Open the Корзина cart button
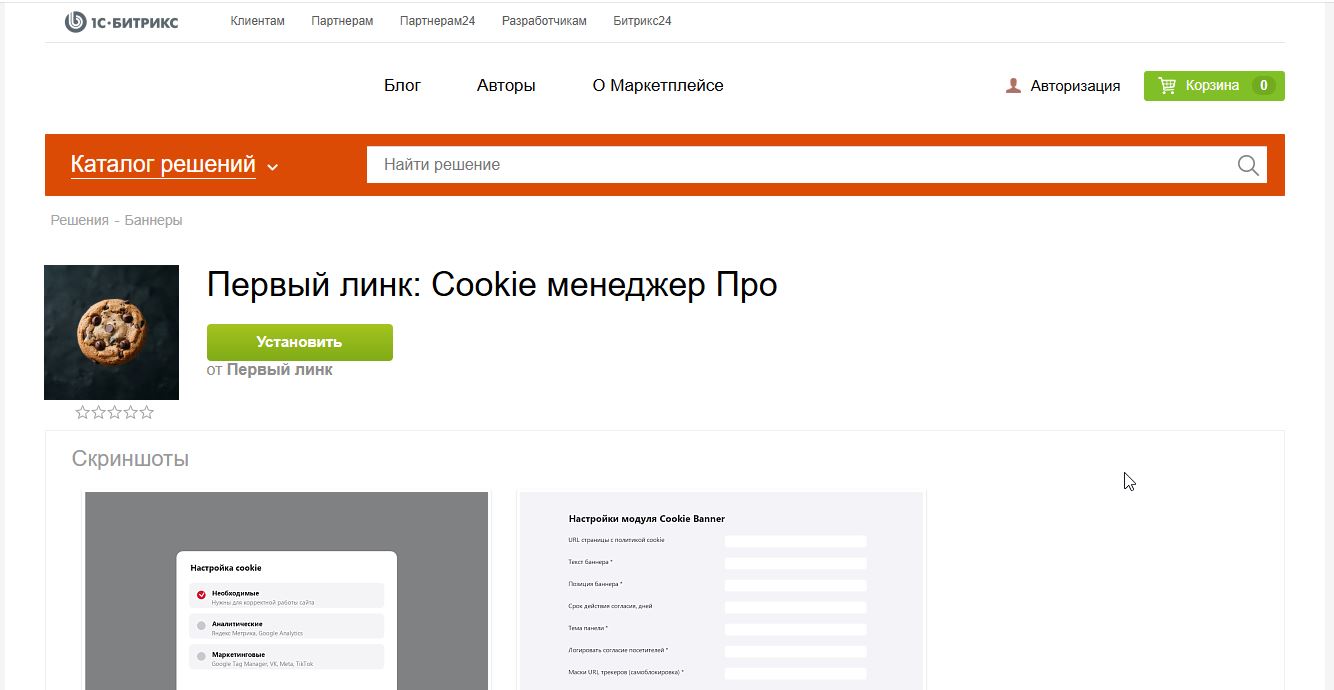Viewport: 1334px width, 690px height. (1214, 86)
